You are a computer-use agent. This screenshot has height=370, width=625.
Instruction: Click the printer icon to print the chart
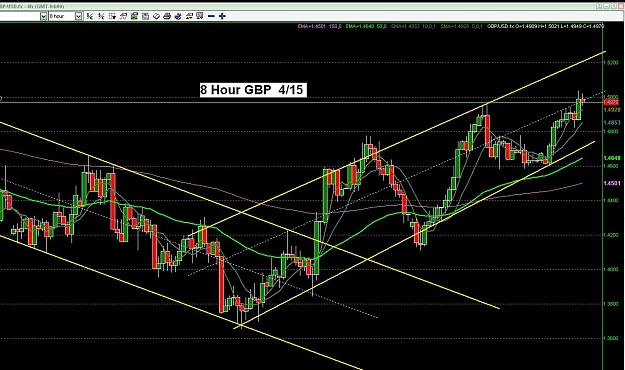167,16
